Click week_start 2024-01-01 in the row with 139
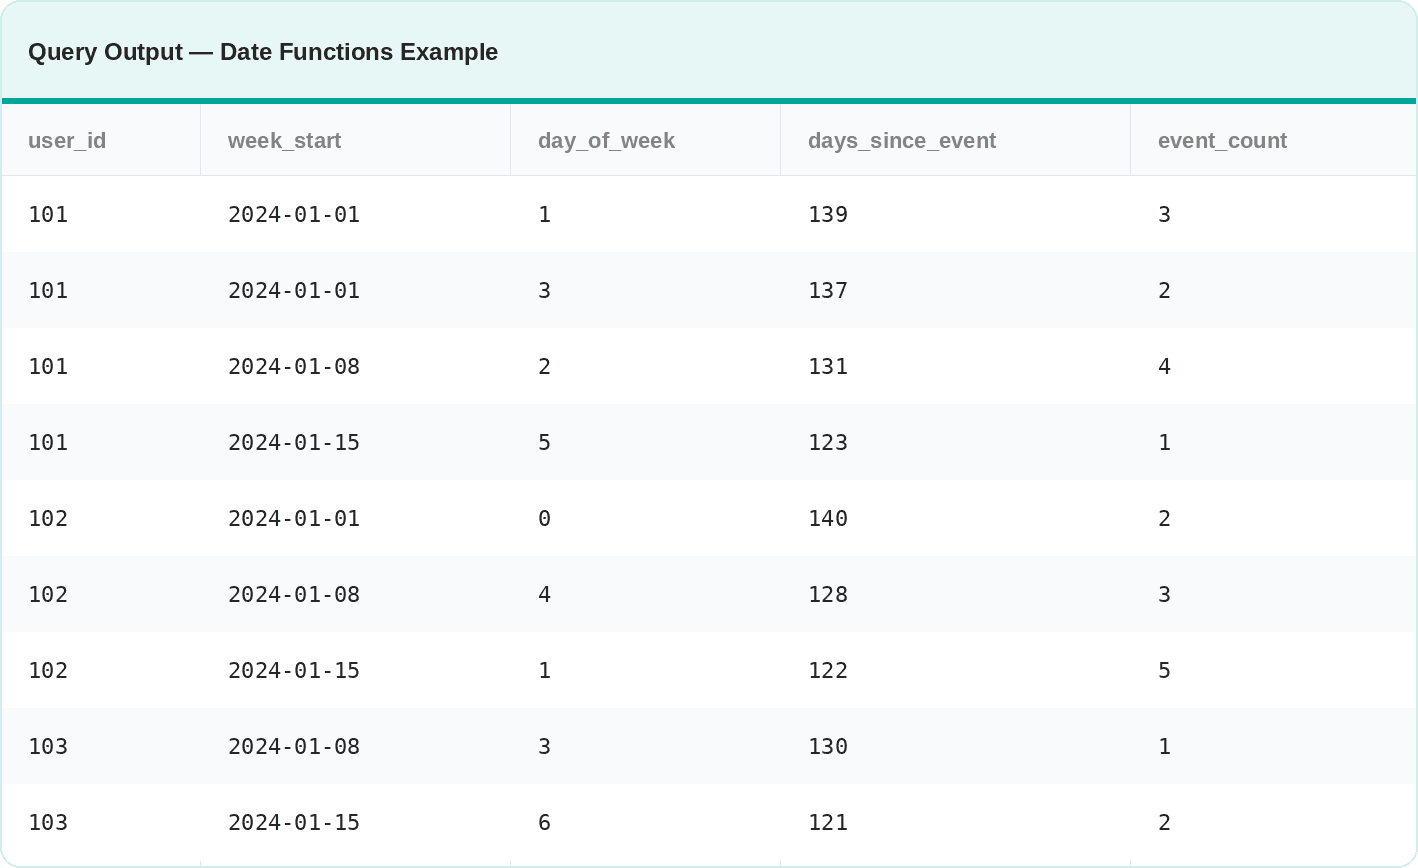Screen dimensions: 1418x868 click(x=294, y=214)
